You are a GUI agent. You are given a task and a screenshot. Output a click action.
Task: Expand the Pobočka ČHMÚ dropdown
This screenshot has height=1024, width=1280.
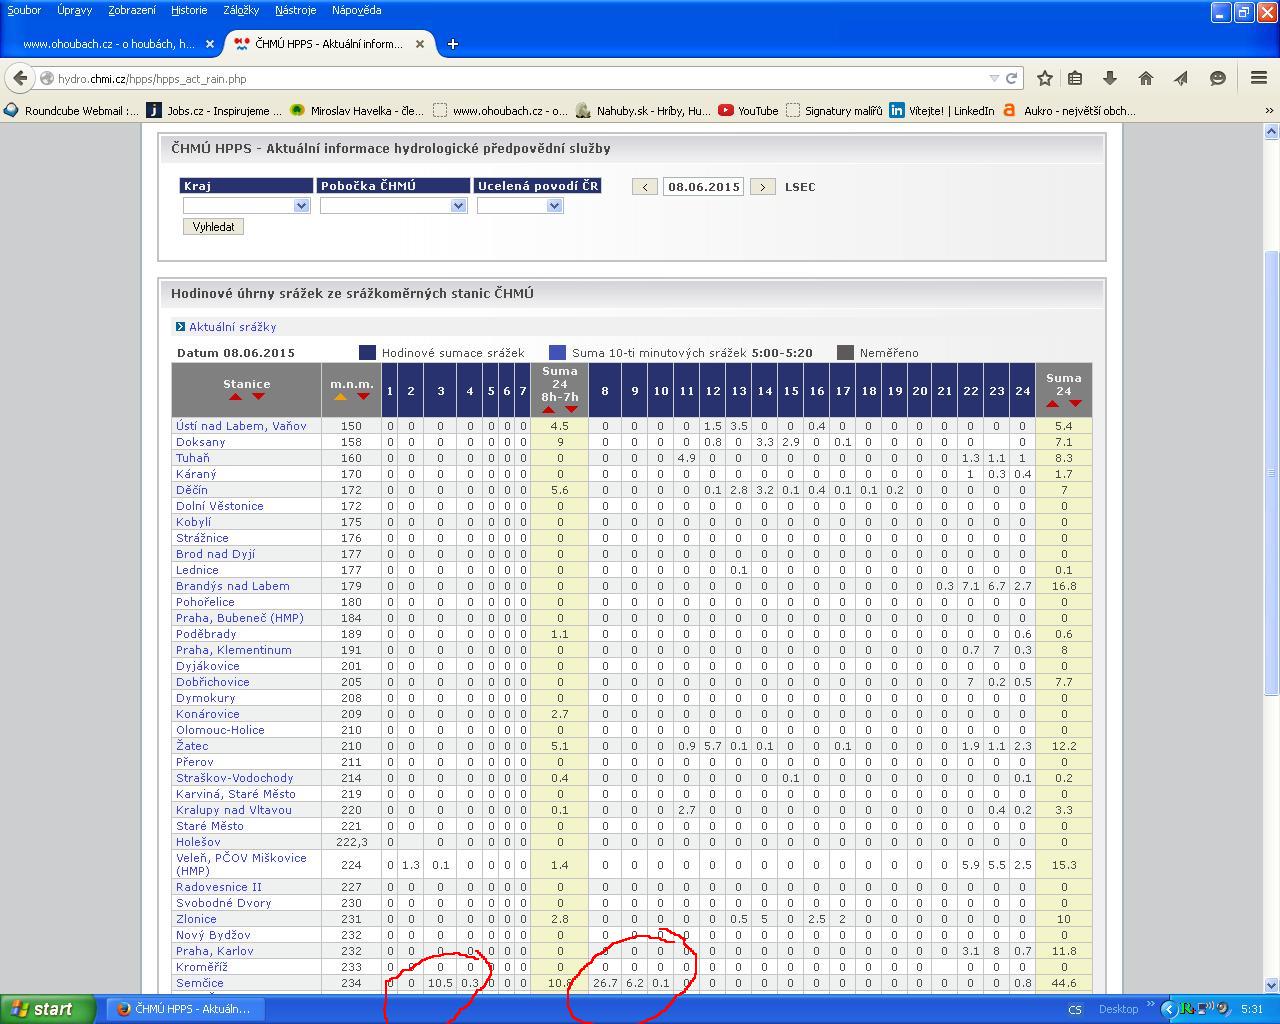point(393,206)
